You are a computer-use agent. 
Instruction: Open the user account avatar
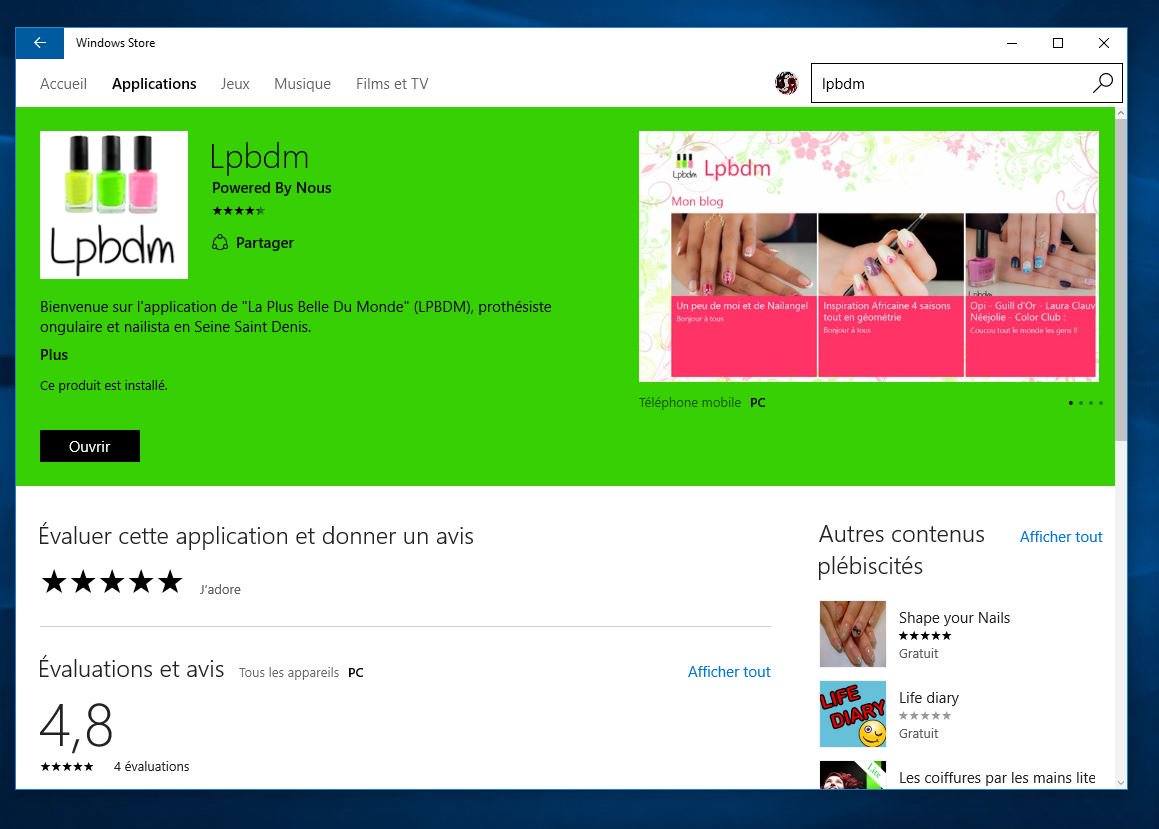tap(786, 83)
